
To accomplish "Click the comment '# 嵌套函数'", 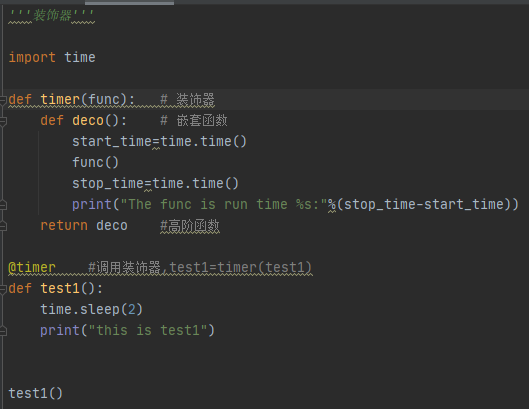I will 194,120.
